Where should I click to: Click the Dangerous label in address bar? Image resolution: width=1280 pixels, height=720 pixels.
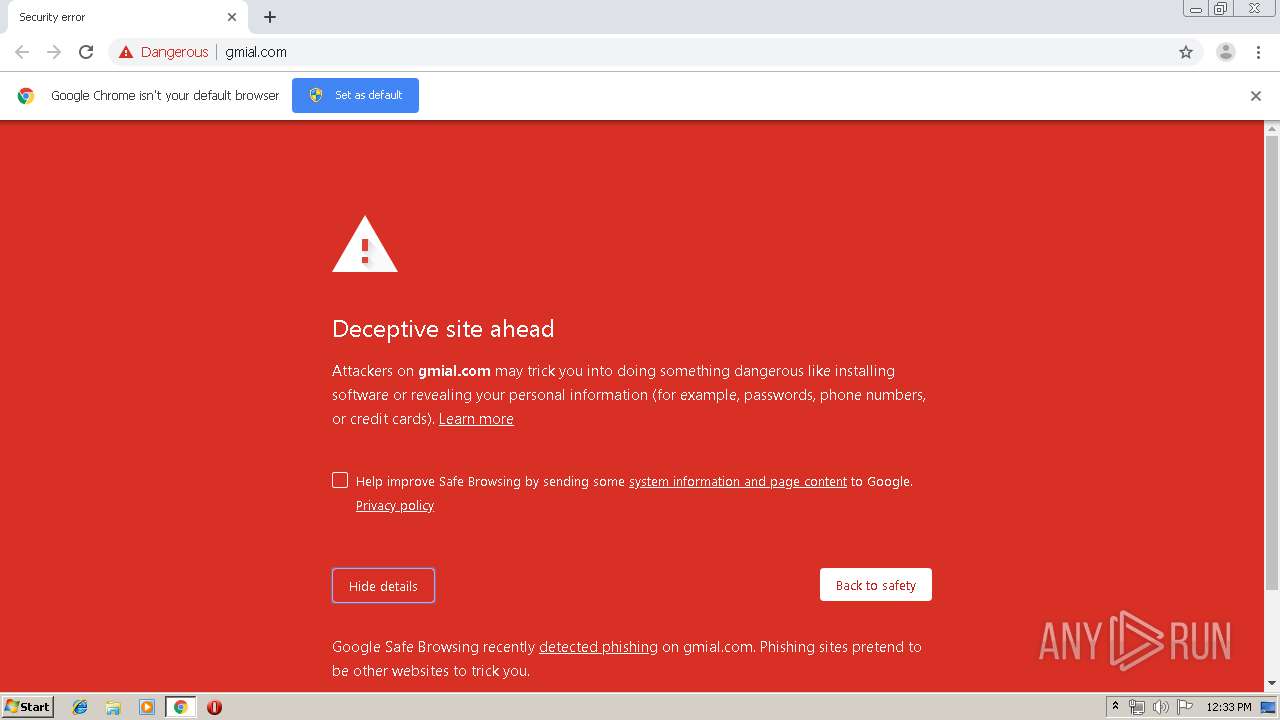[x=175, y=52]
